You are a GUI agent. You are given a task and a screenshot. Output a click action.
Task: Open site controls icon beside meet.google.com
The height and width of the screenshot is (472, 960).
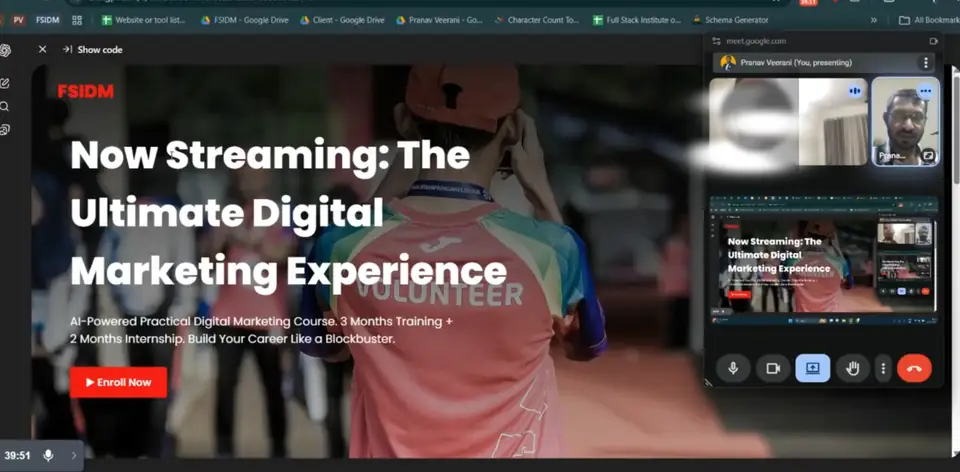tap(716, 41)
